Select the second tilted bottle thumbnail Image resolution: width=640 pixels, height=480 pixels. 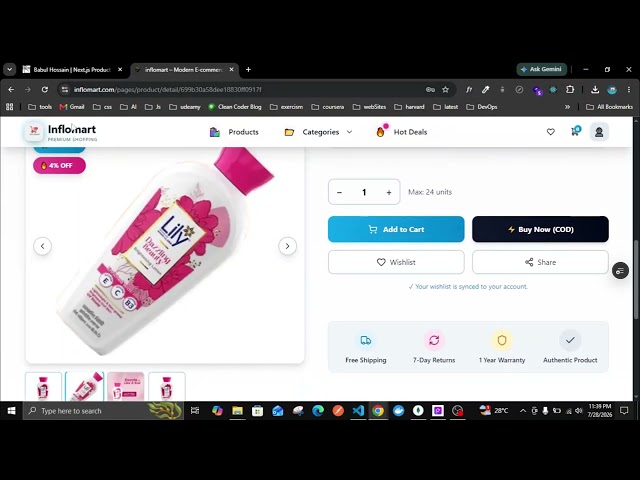[84, 387]
